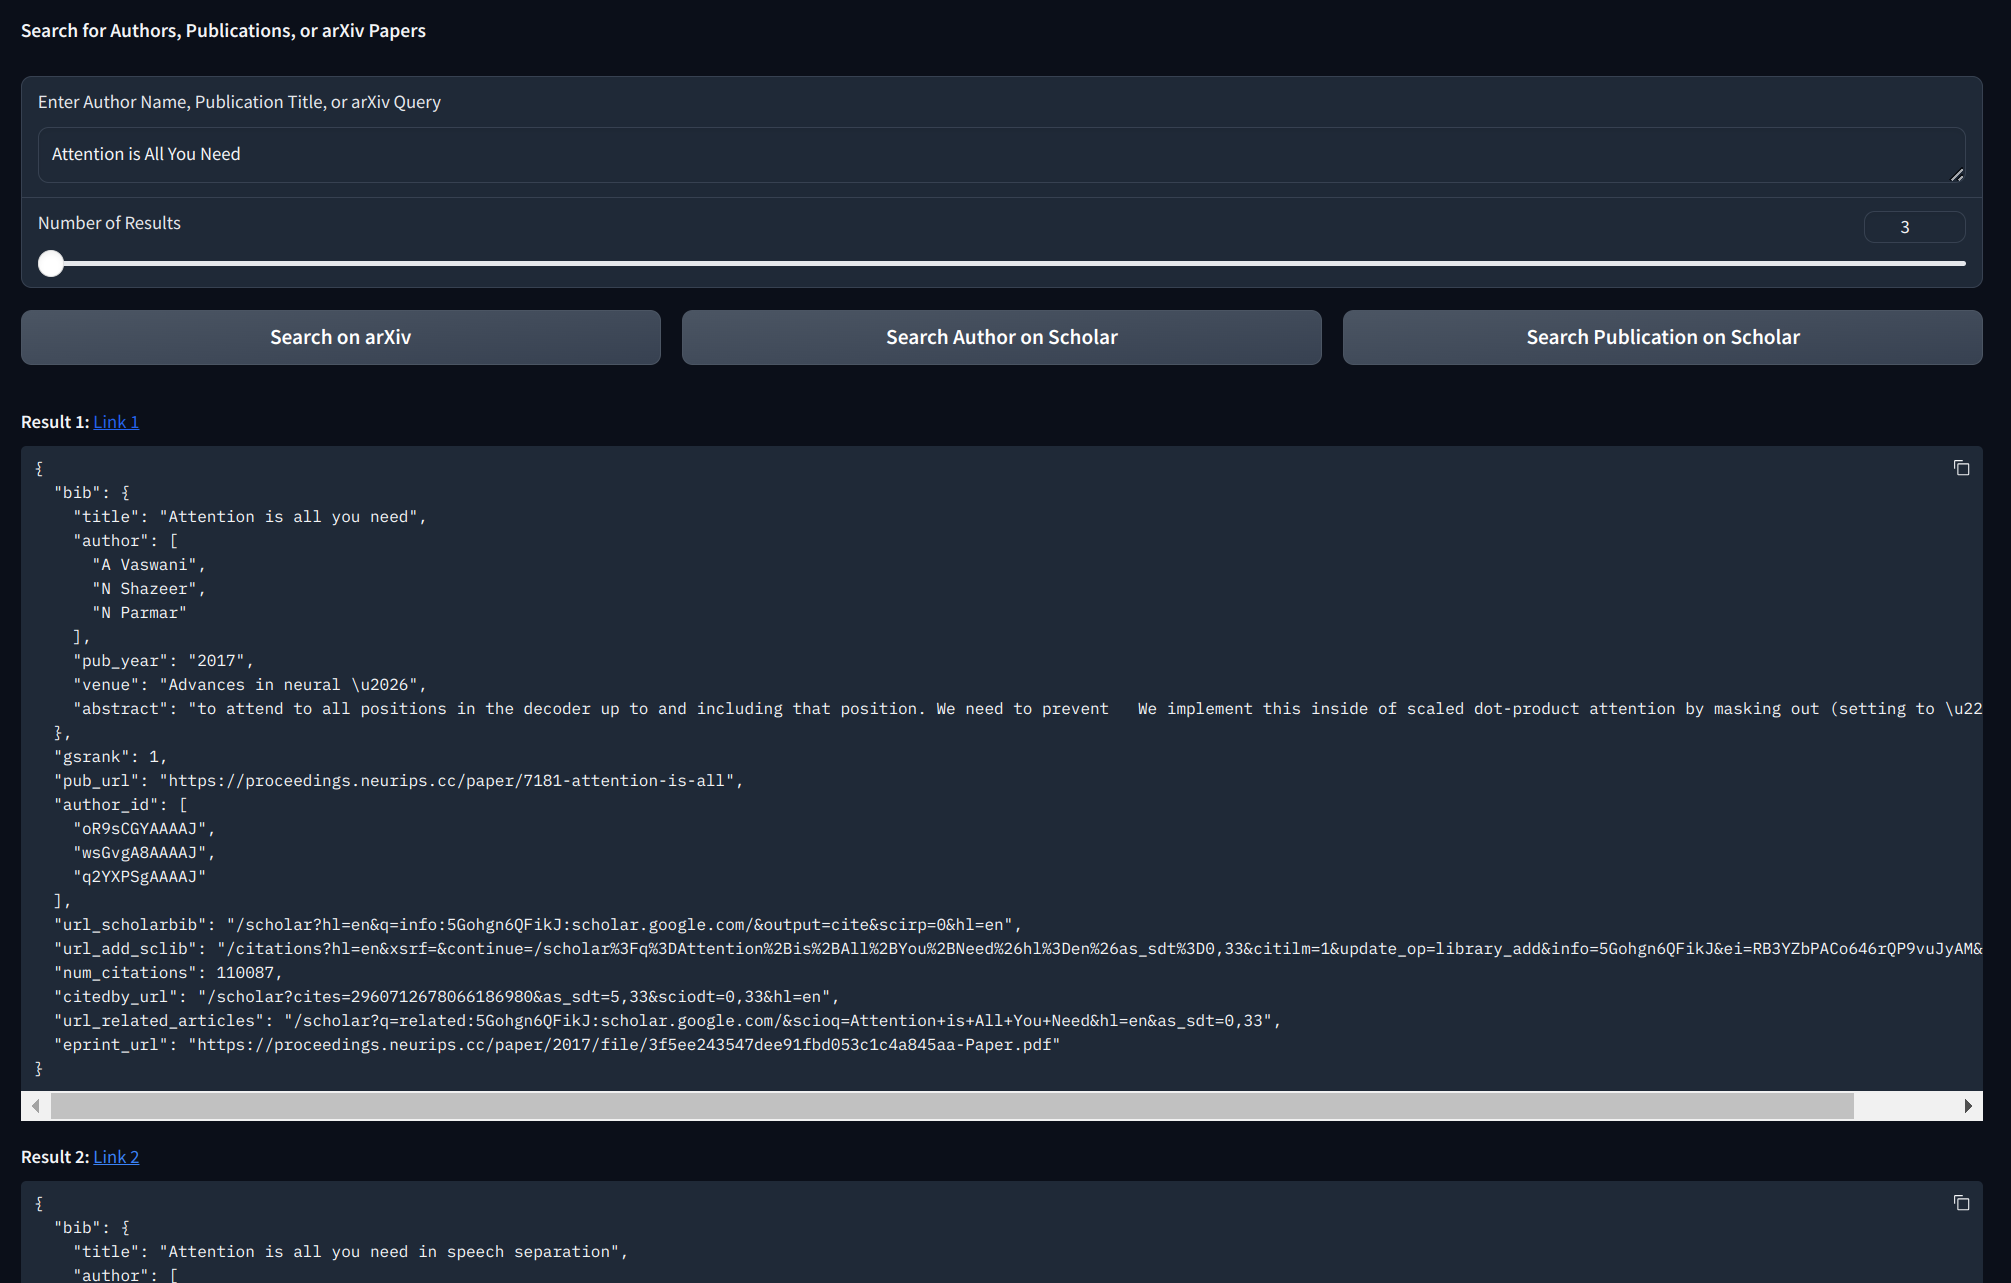
Task: Focus the Number of Results number box
Action: (x=1913, y=227)
